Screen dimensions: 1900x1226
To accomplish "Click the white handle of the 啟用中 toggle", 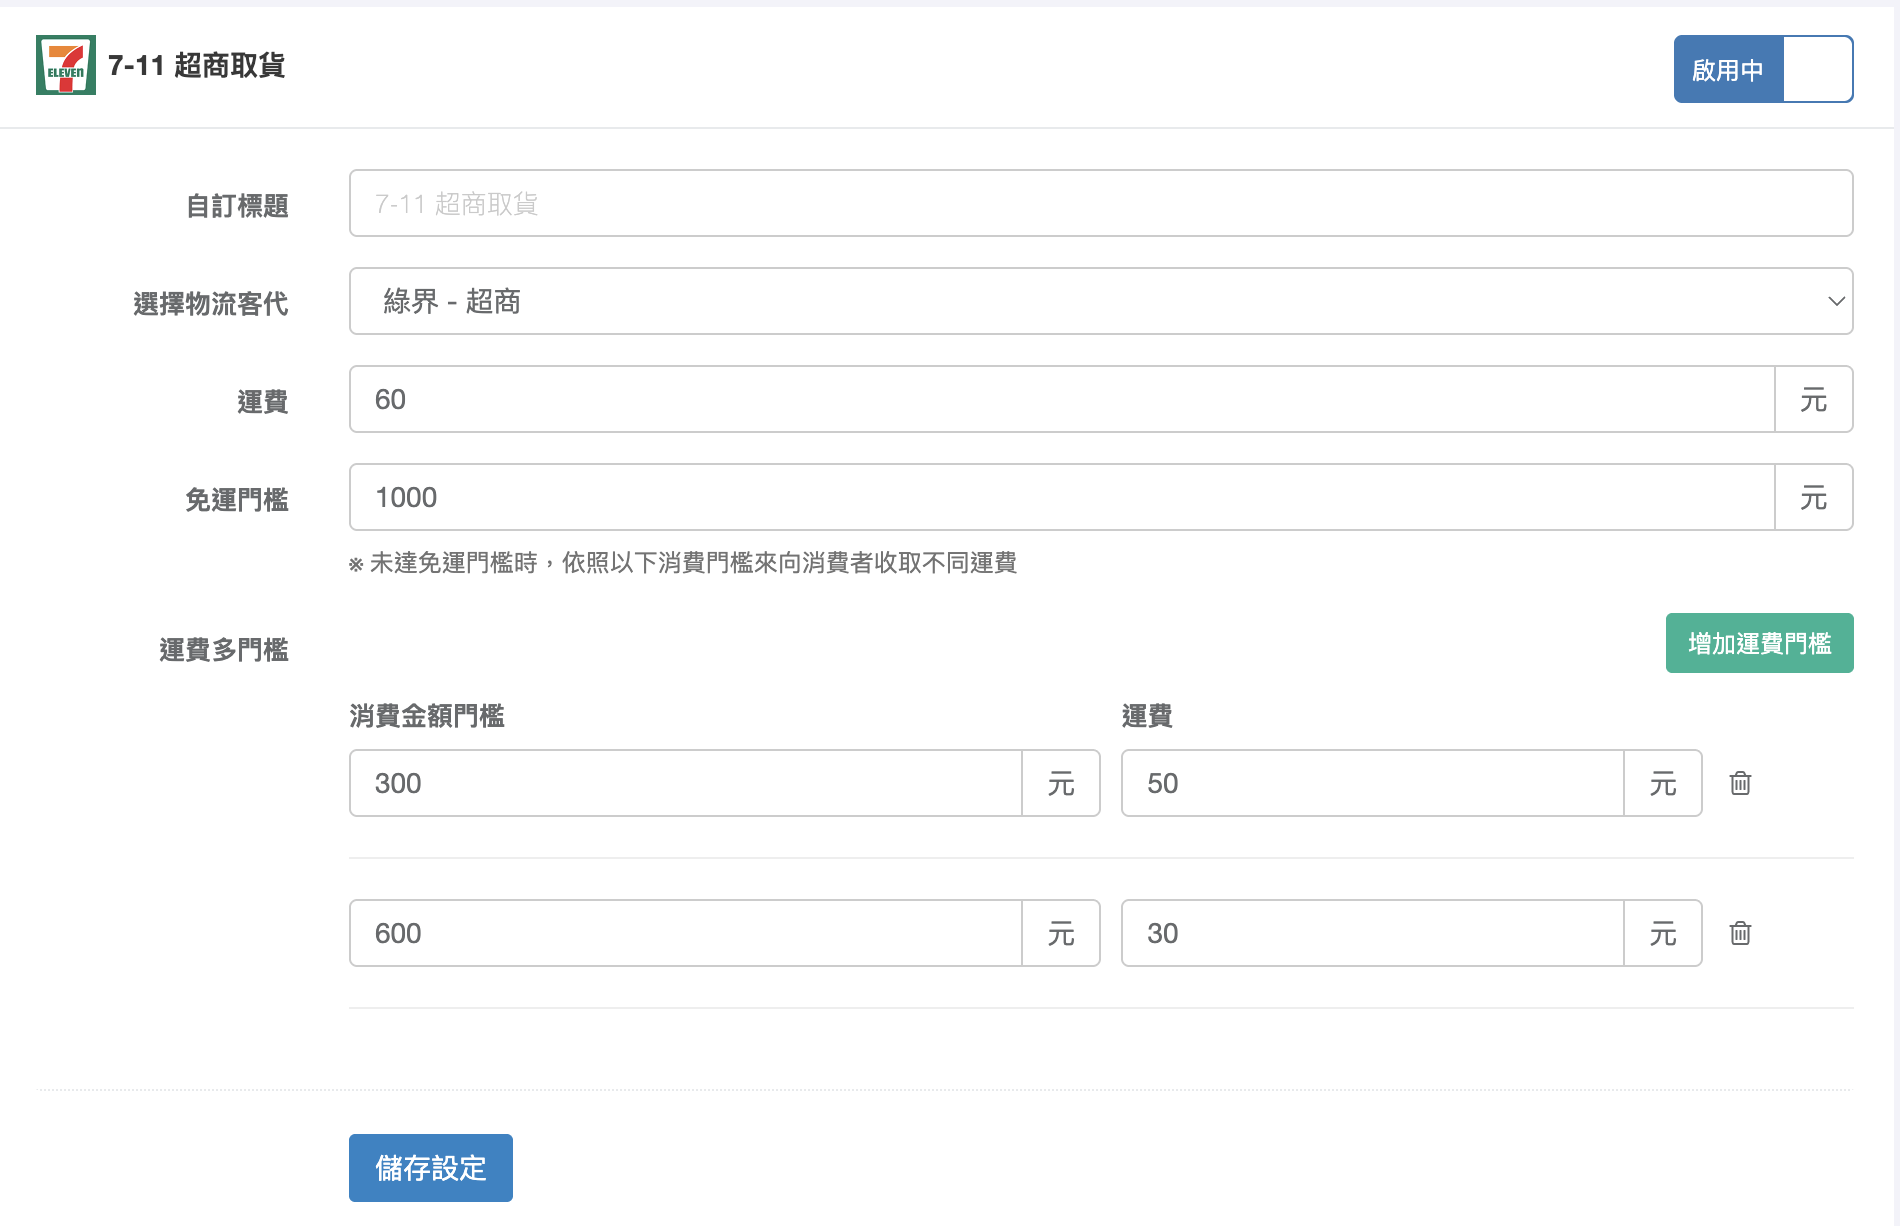I will (x=1815, y=69).
